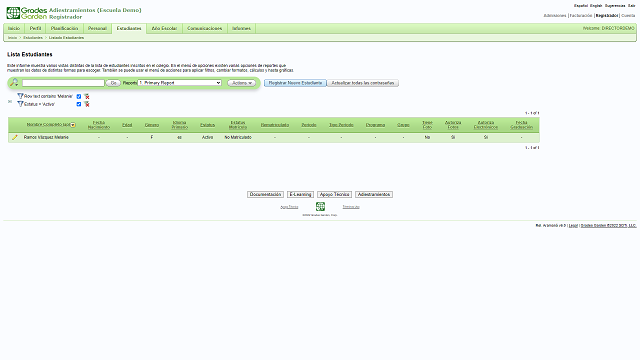
Task: Open the Informes tab
Action: pyautogui.click(x=241, y=29)
